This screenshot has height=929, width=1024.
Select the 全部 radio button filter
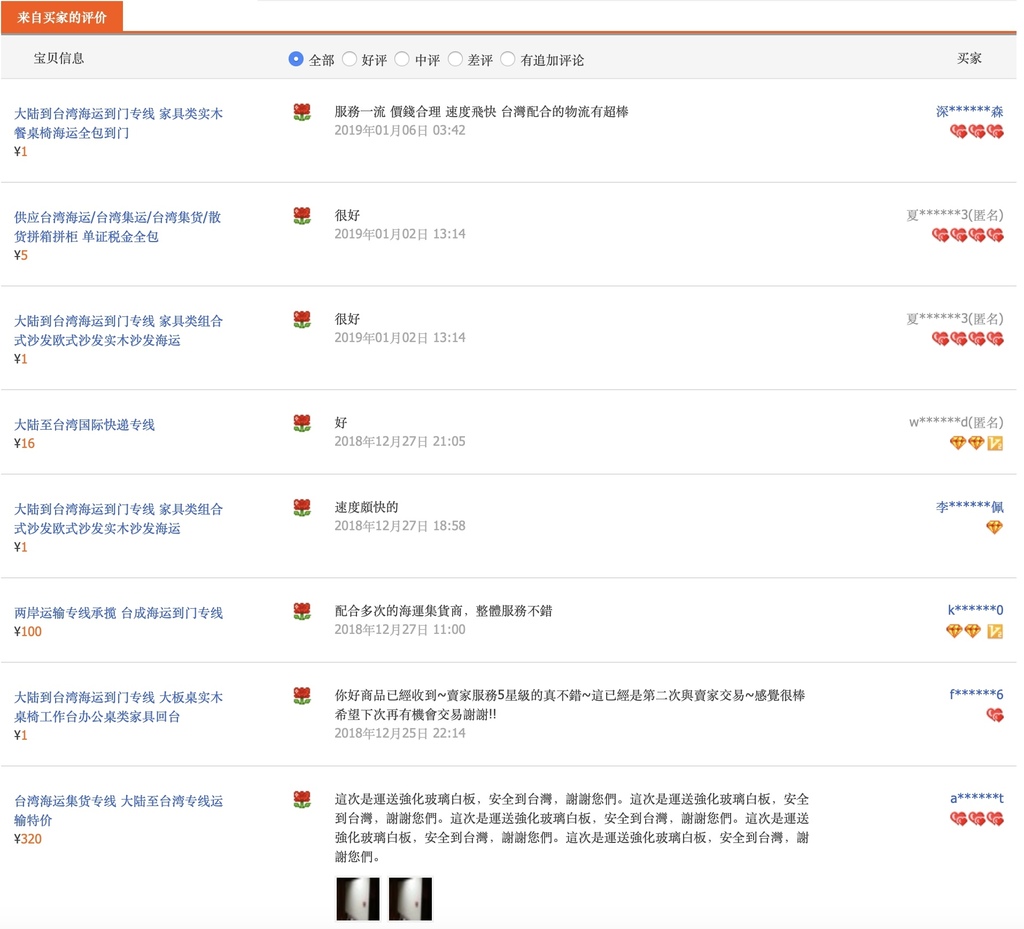[x=296, y=59]
